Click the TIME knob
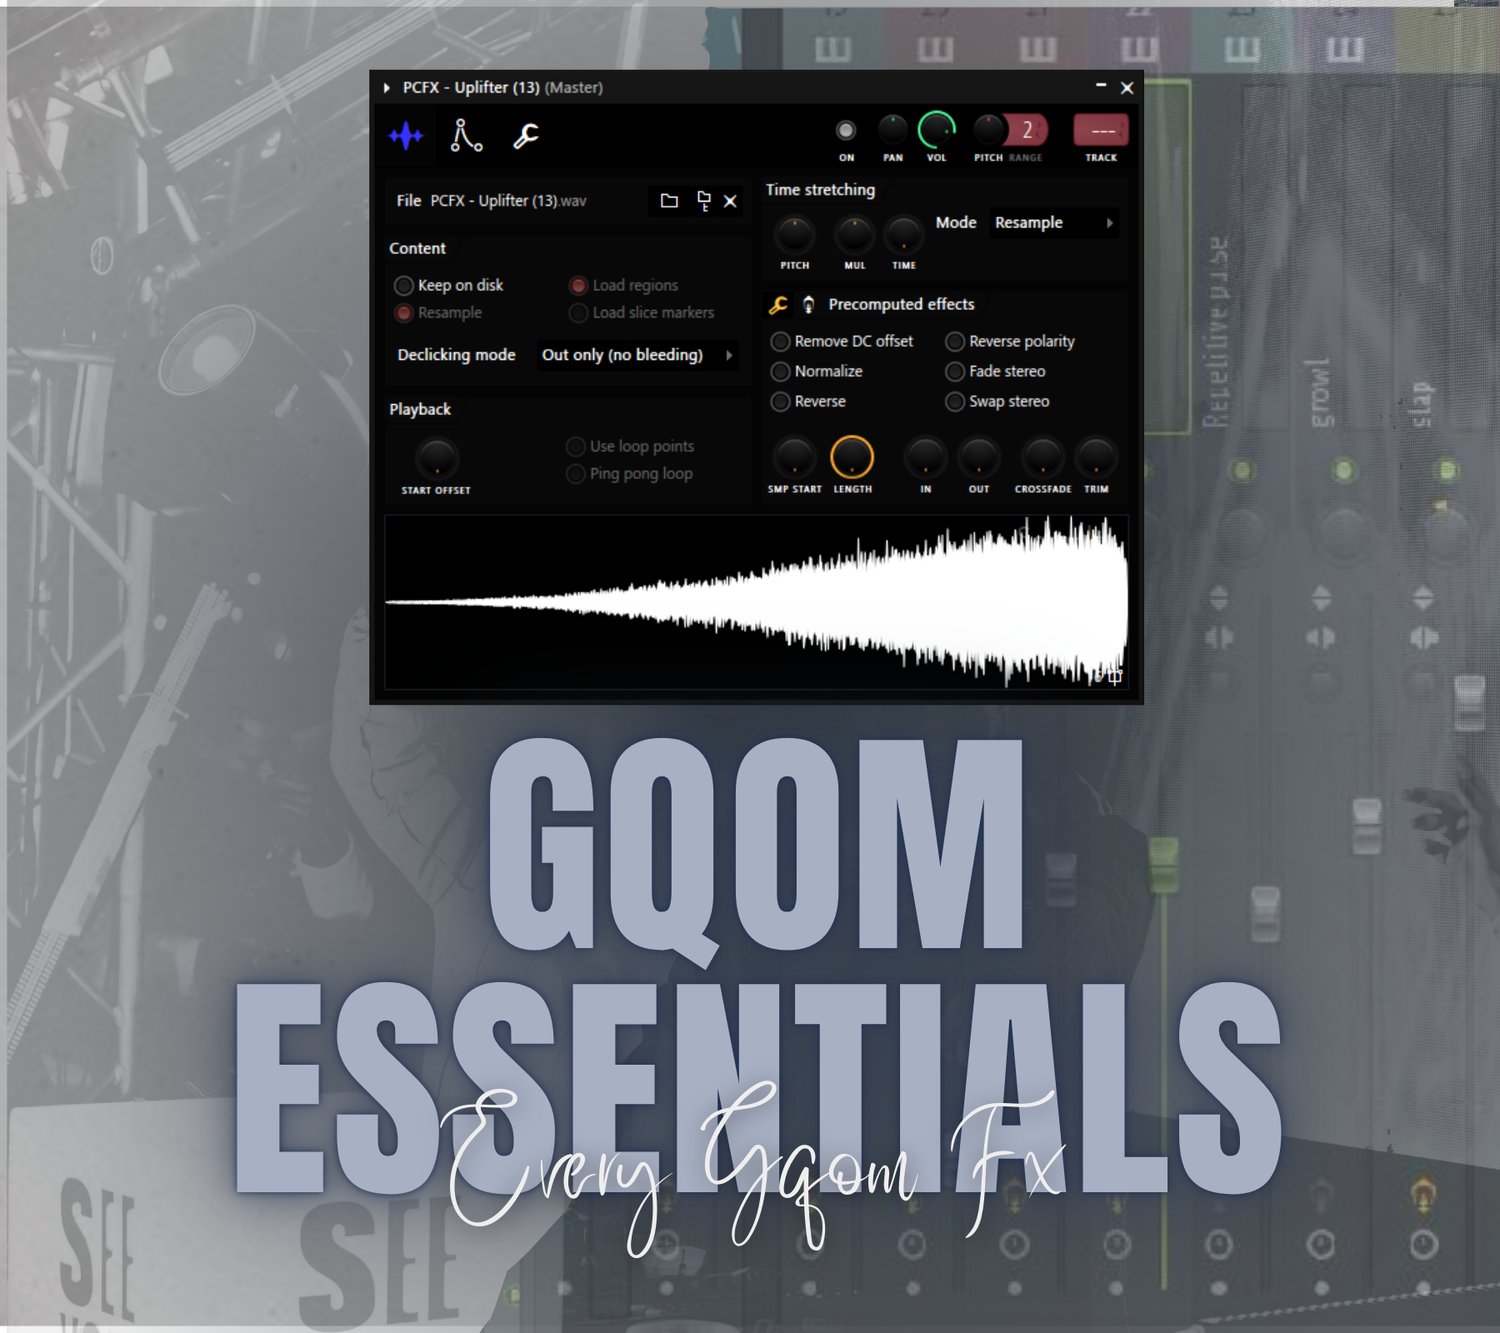1500x1333 pixels. tap(903, 235)
